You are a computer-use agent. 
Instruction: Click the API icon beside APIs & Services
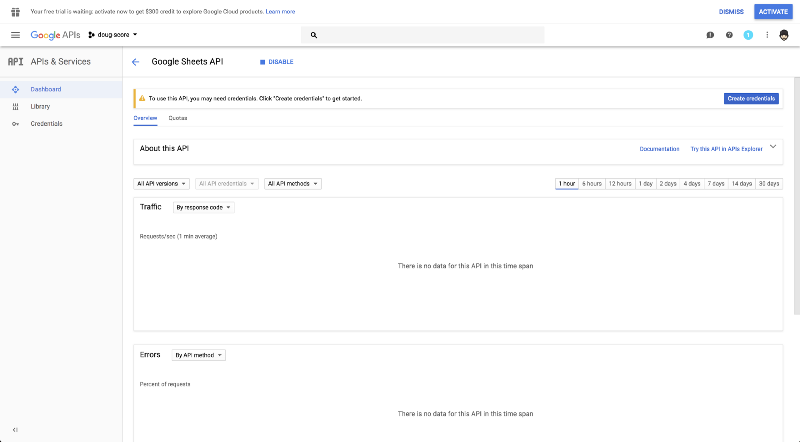(15, 62)
